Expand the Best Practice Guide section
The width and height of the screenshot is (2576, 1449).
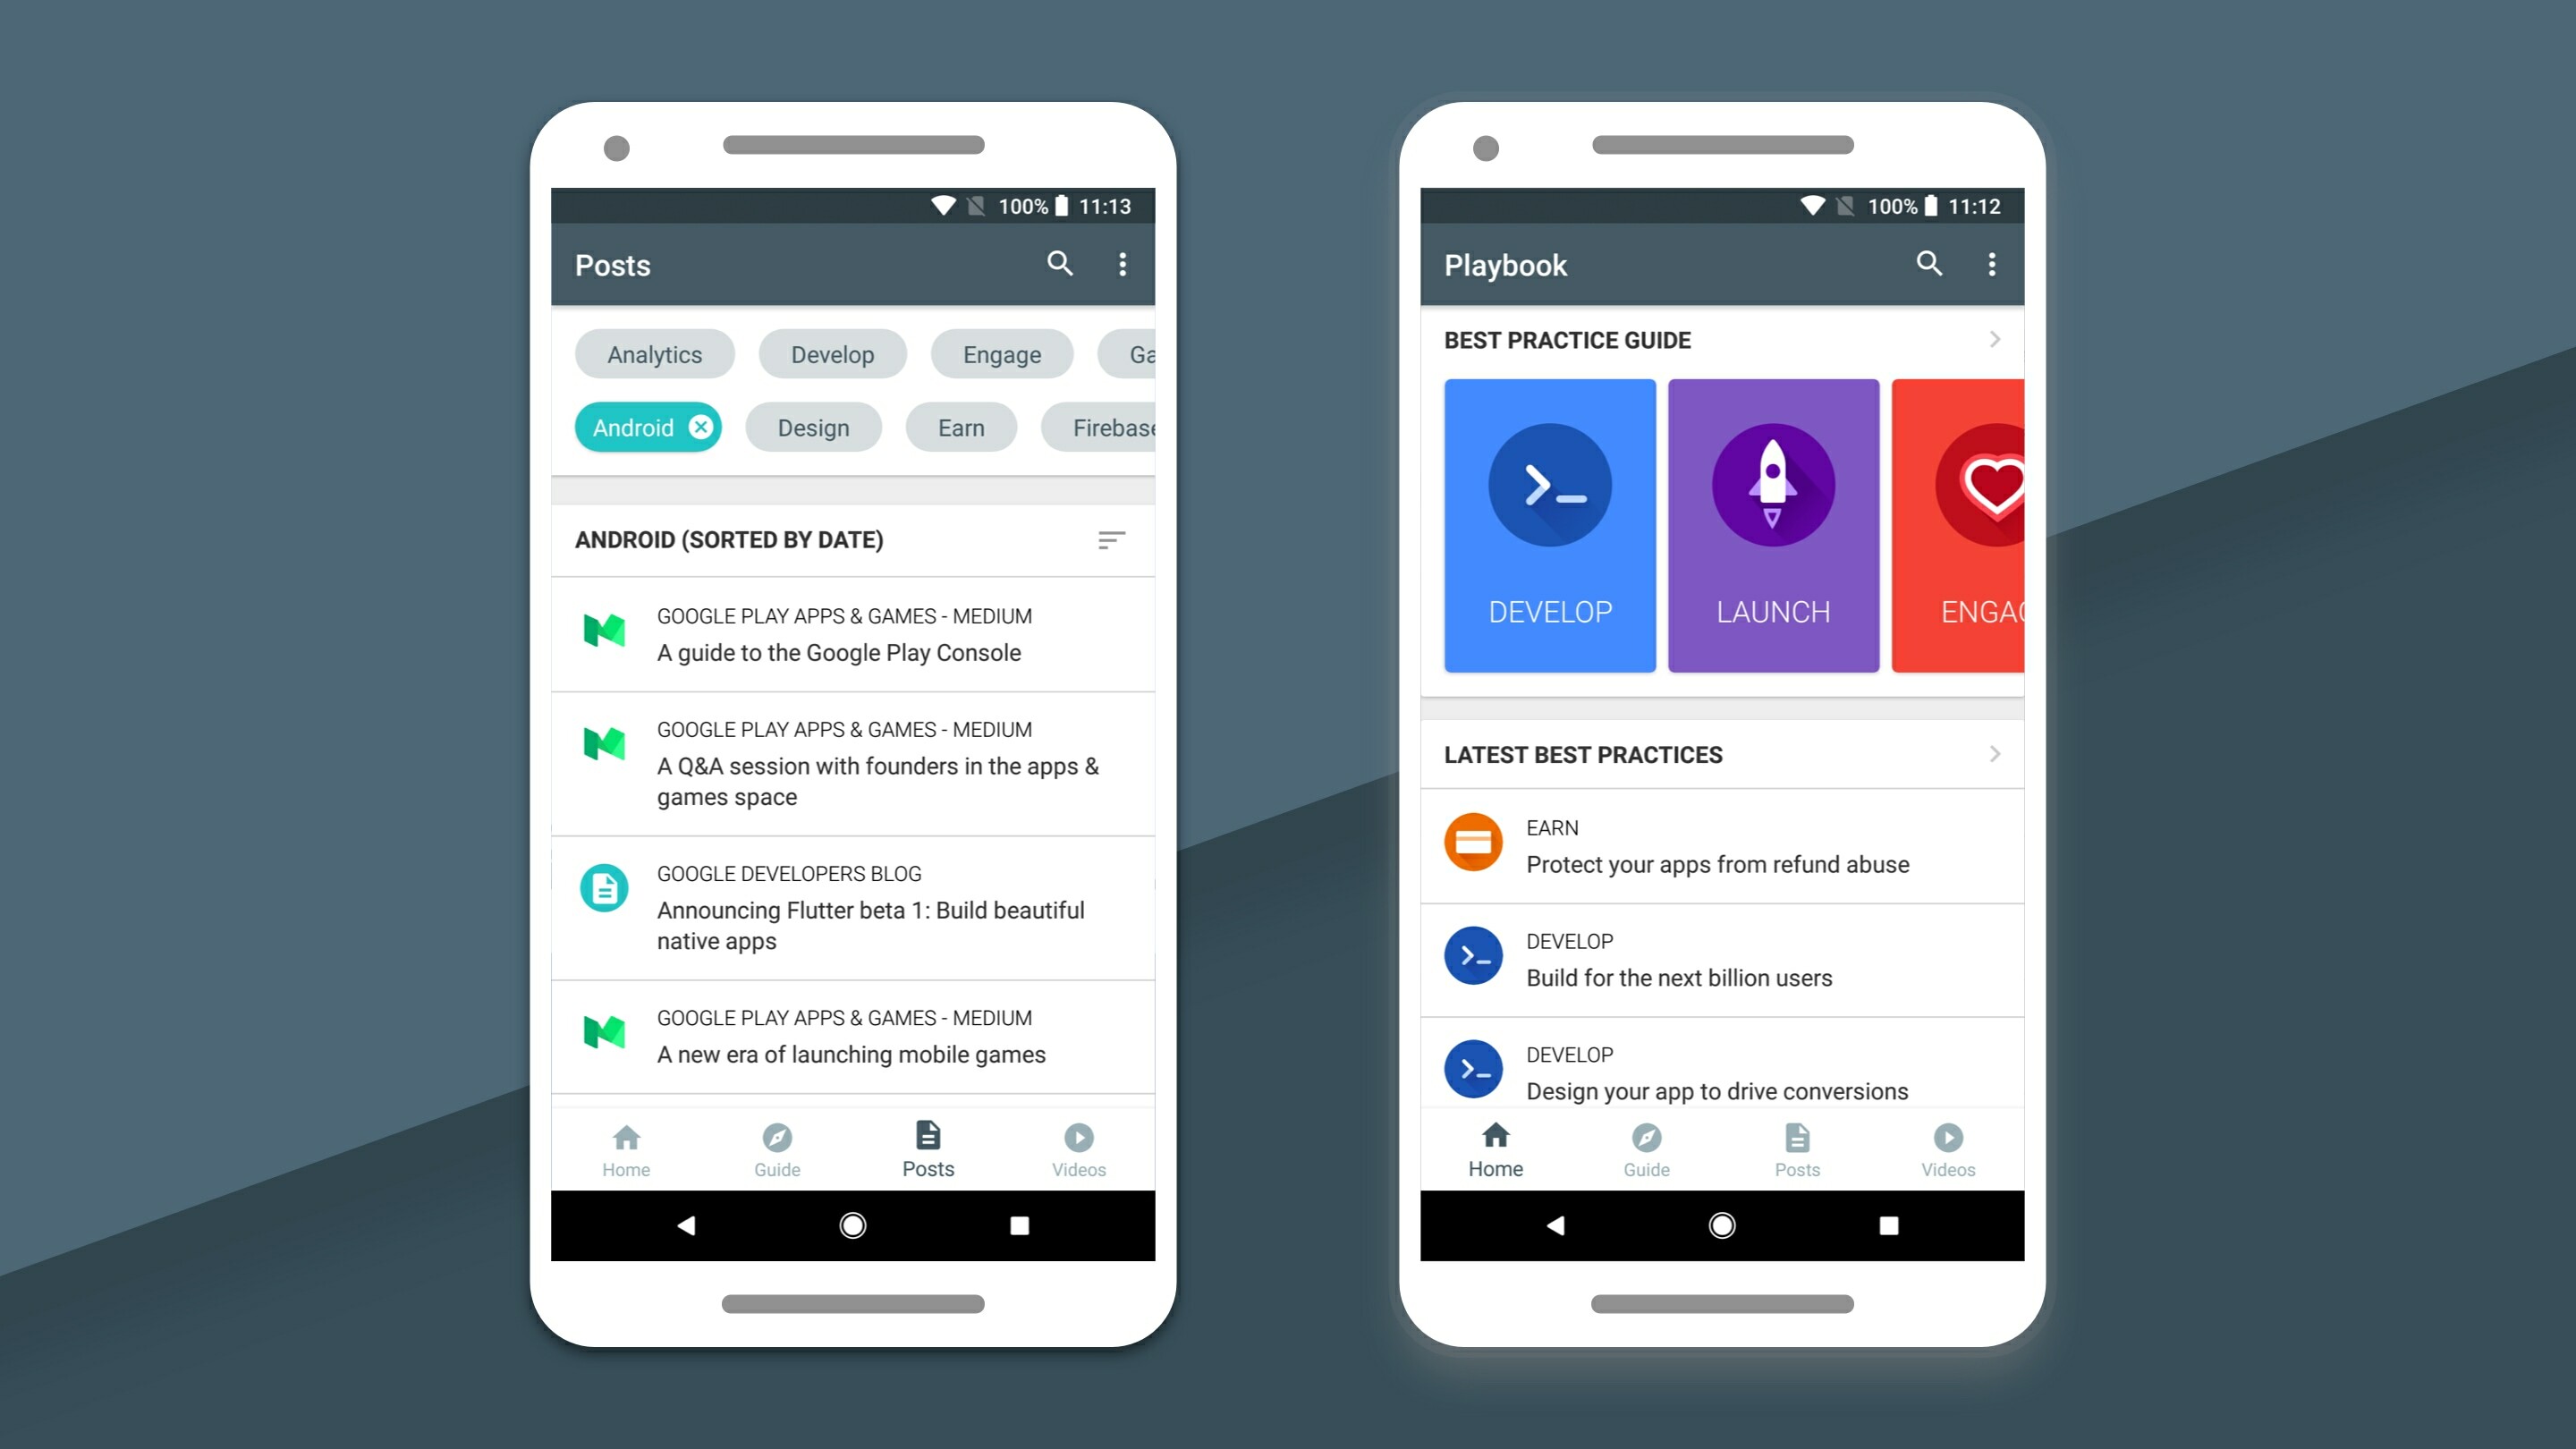pos(1996,338)
